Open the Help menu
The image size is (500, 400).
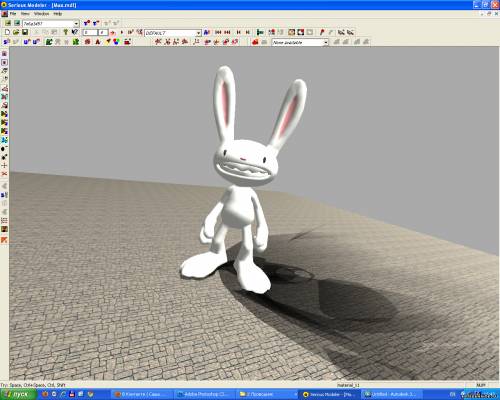point(58,14)
